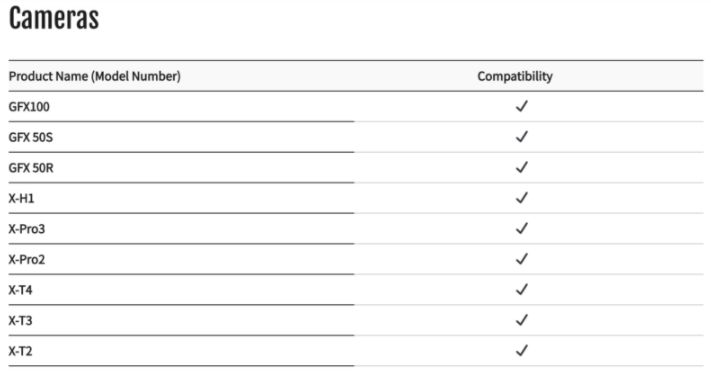Viewport: 711px width, 380px height.
Task: Click the GFX 50S compatibility checkmark
Action: click(x=522, y=136)
